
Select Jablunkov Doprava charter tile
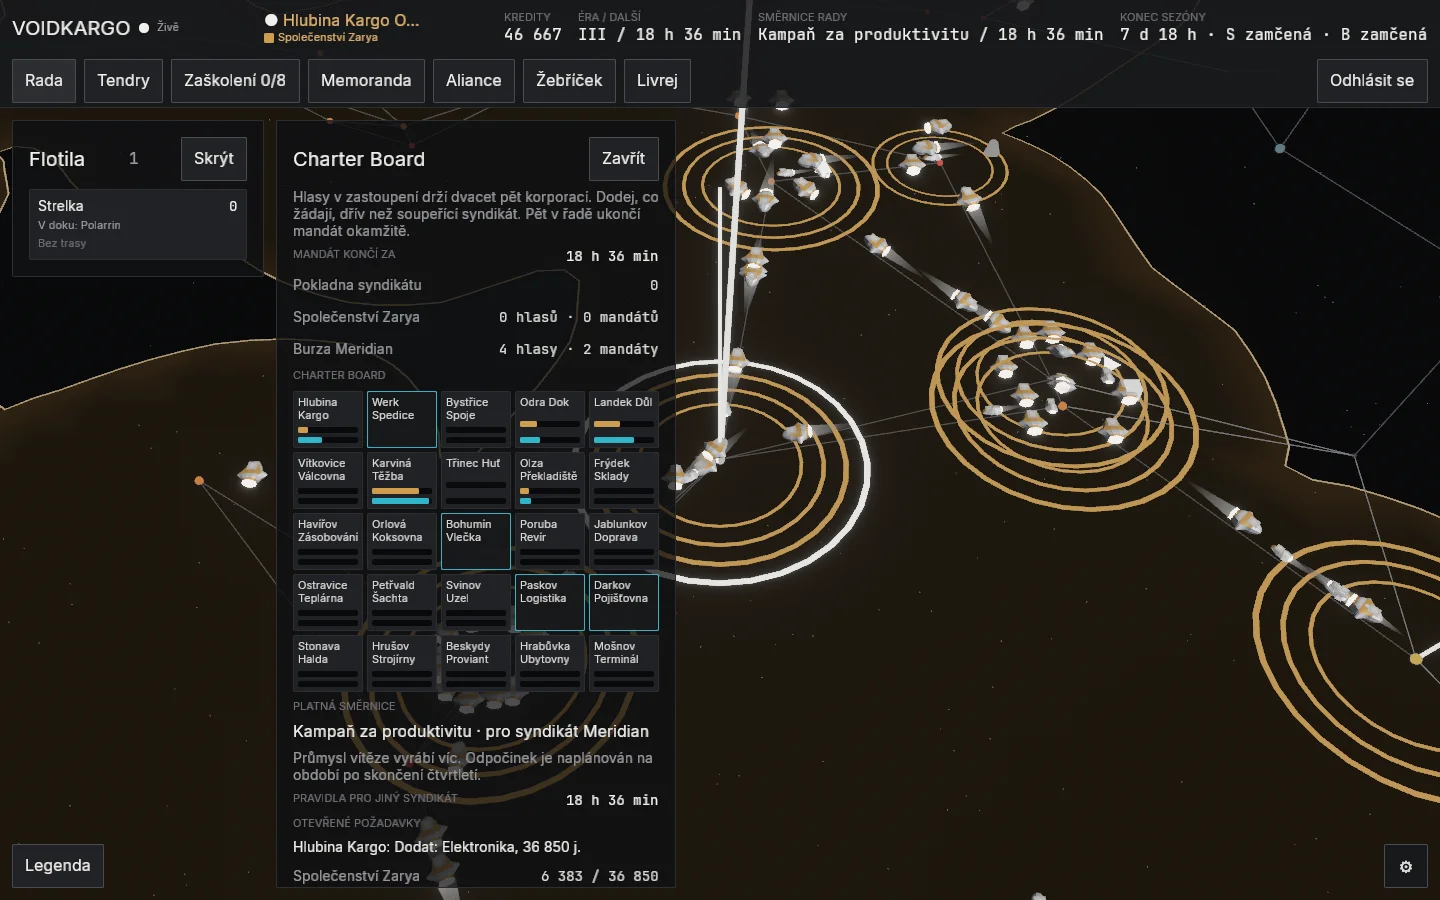(624, 541)
